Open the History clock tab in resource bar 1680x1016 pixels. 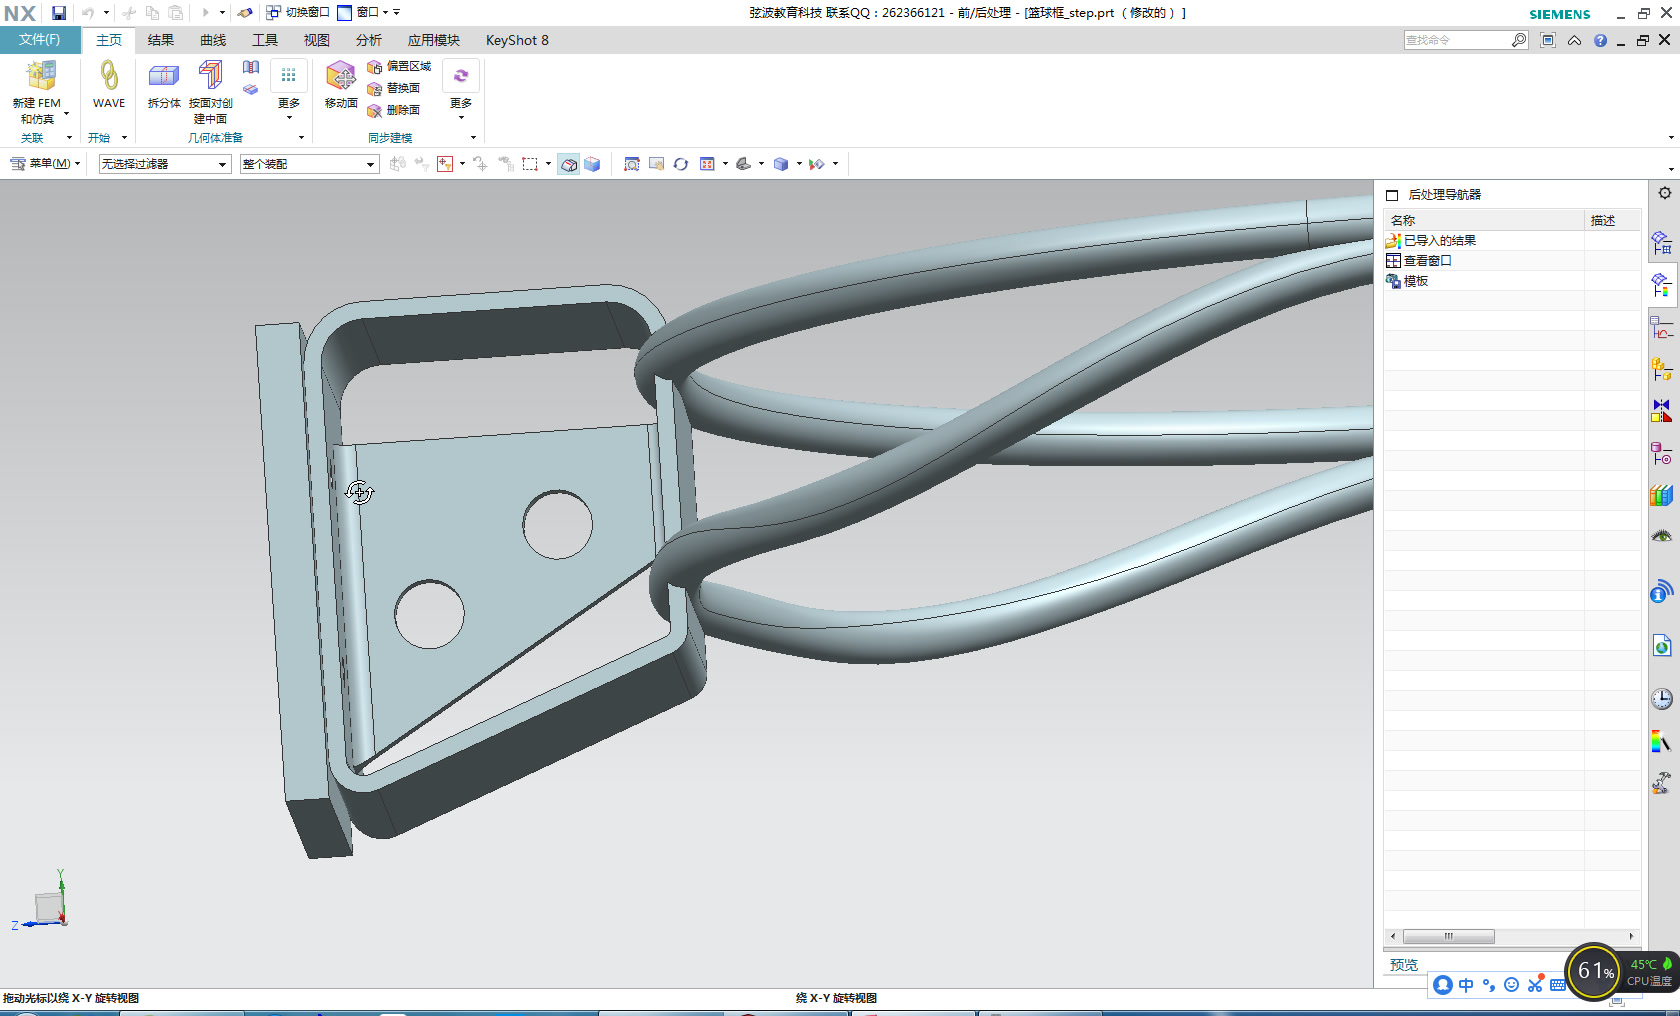[1662, 699]
